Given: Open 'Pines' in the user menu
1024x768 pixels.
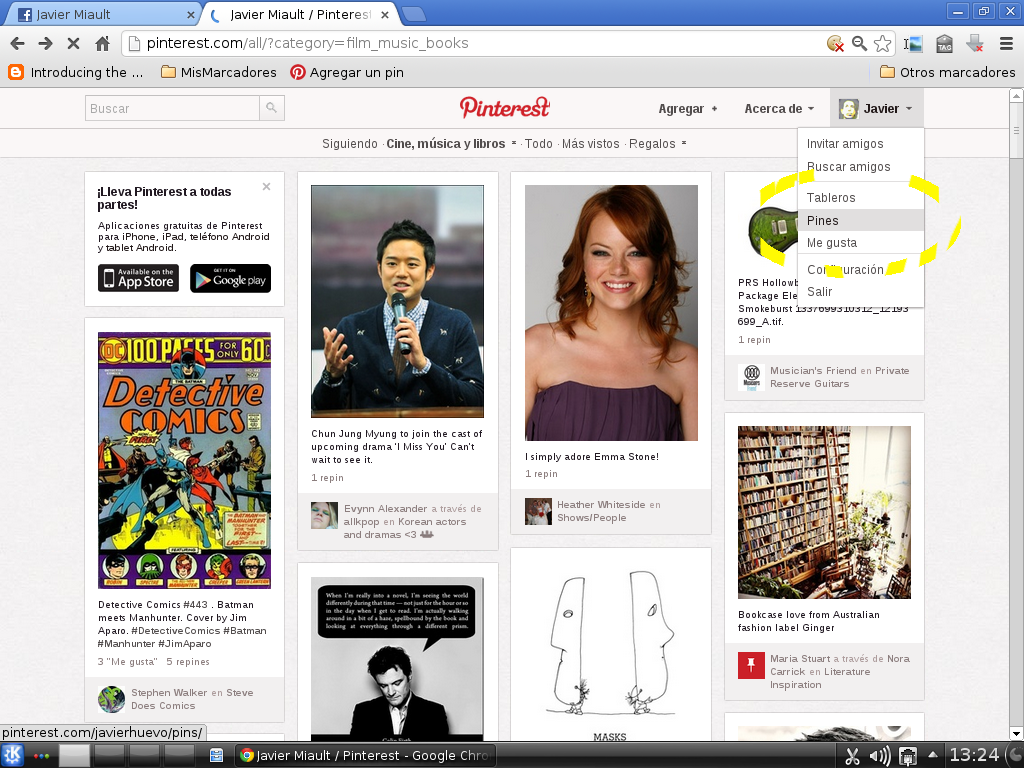Looking at the screenshot, I should click(860, 220).
